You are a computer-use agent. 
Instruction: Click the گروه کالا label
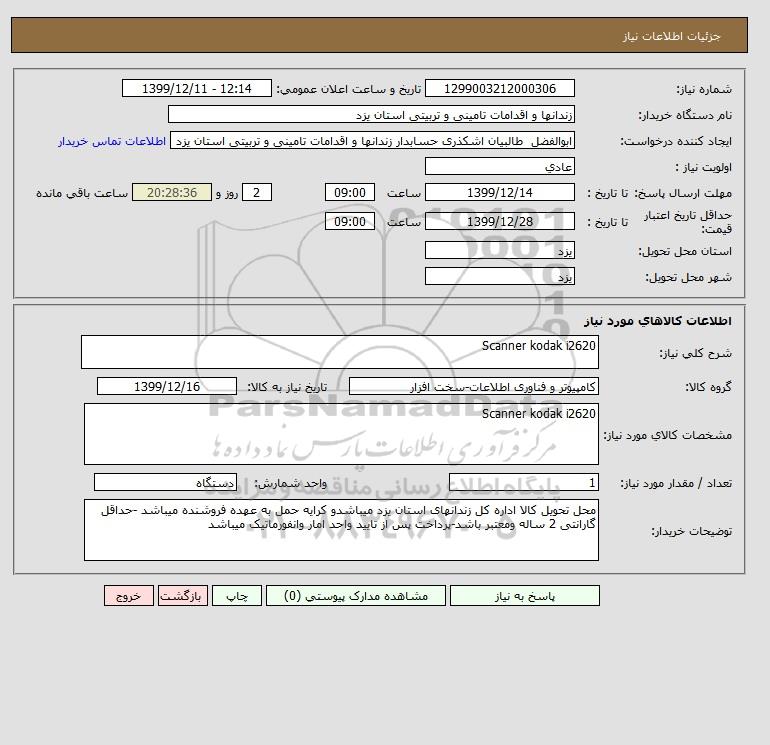[x=708, y=387]
